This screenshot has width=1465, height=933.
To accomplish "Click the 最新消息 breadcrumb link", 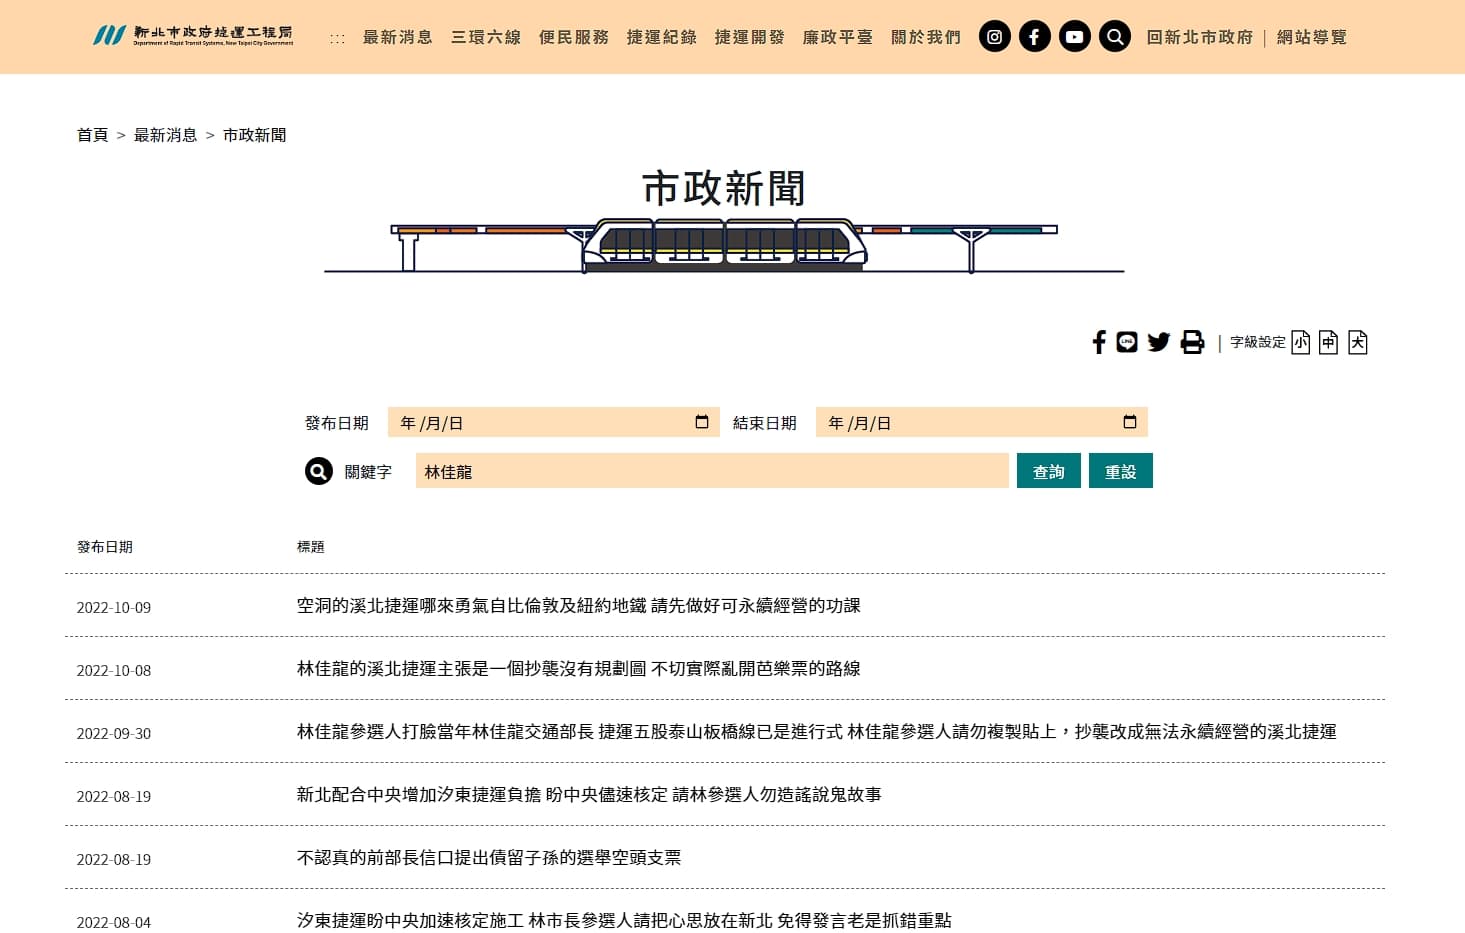I will (x=166, y=135).
